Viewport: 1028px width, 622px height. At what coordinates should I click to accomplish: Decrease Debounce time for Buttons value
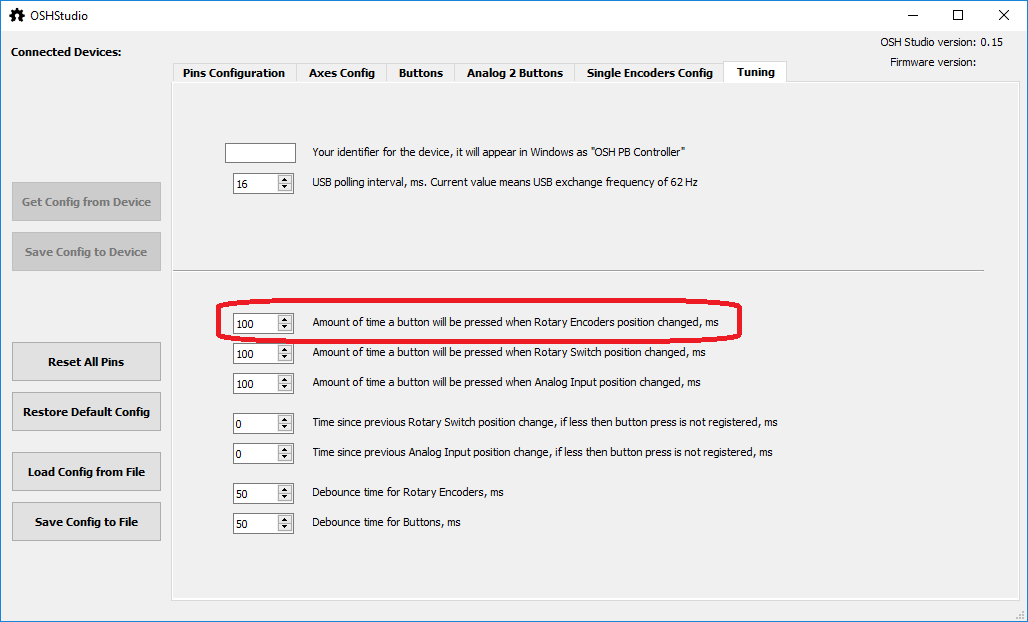(285, 528)
